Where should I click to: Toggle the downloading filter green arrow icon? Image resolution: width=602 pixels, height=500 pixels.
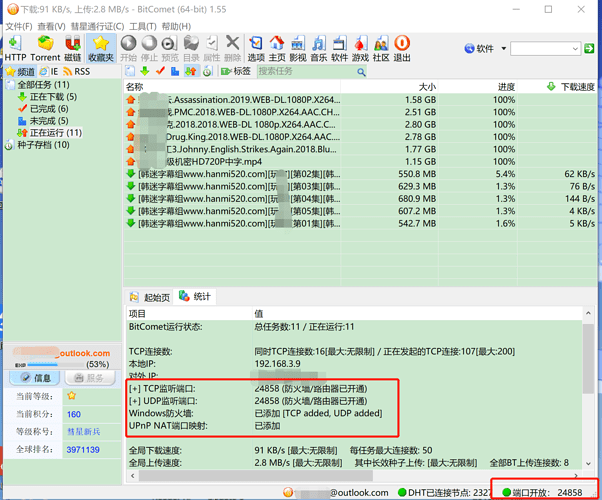(144, 71)
